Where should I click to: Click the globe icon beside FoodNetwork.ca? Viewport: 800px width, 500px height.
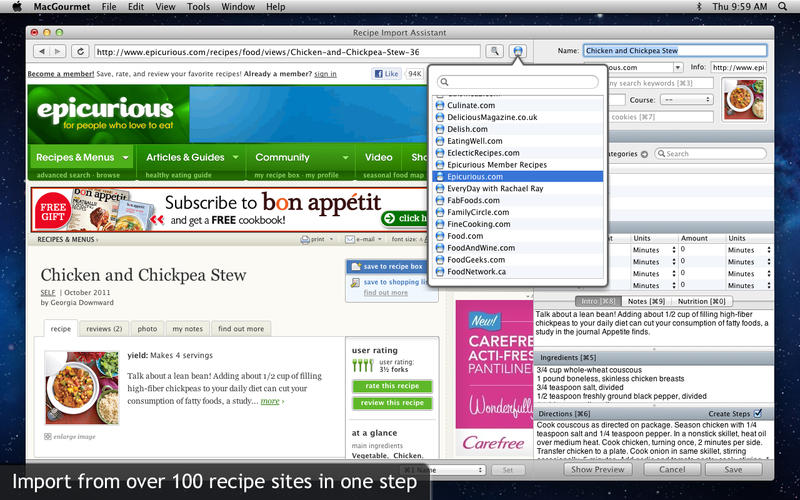440,271
